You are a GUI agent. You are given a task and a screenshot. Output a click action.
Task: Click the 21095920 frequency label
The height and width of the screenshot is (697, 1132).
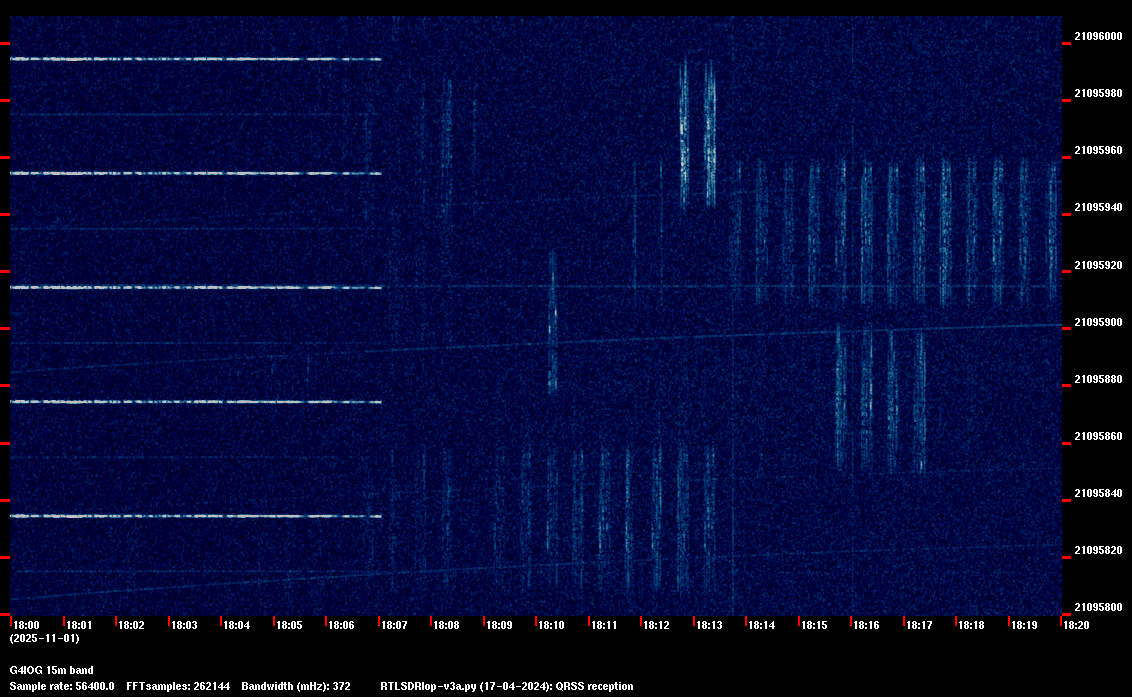click(x=1098, y=265)
